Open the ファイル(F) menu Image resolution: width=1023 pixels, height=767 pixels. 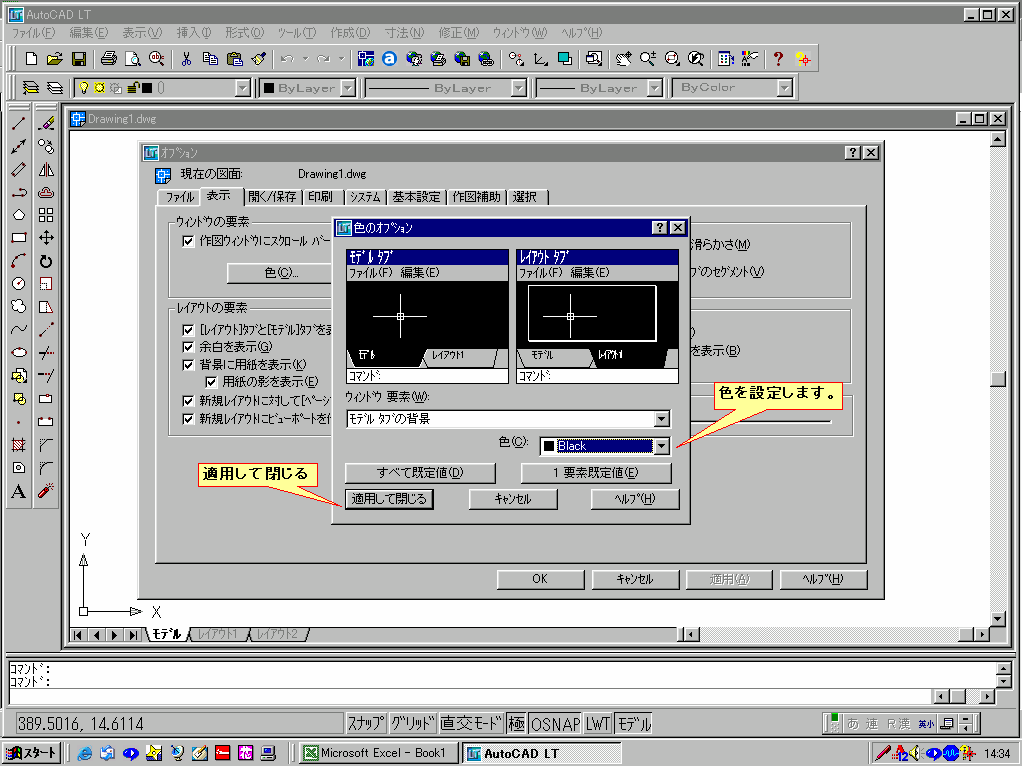click(33, 33)
